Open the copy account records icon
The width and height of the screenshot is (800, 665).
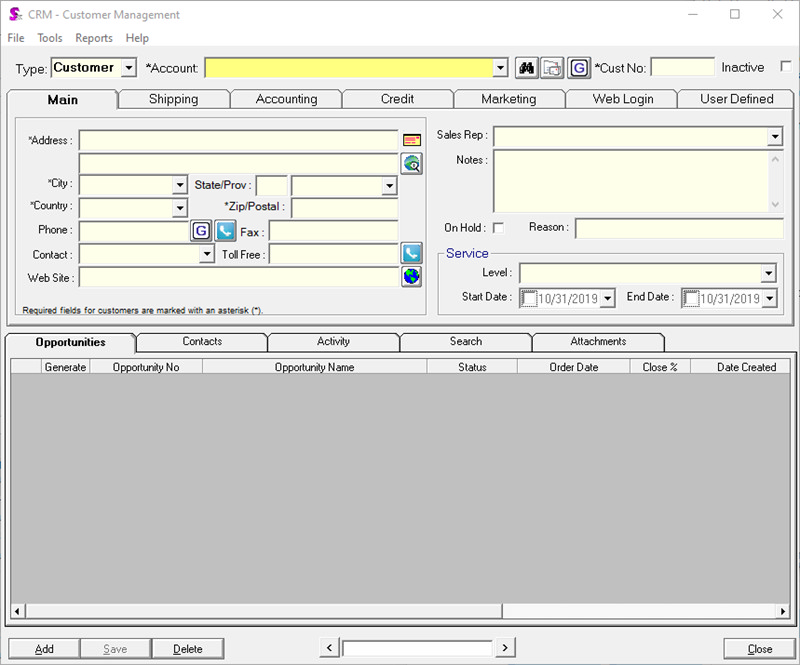551,67
